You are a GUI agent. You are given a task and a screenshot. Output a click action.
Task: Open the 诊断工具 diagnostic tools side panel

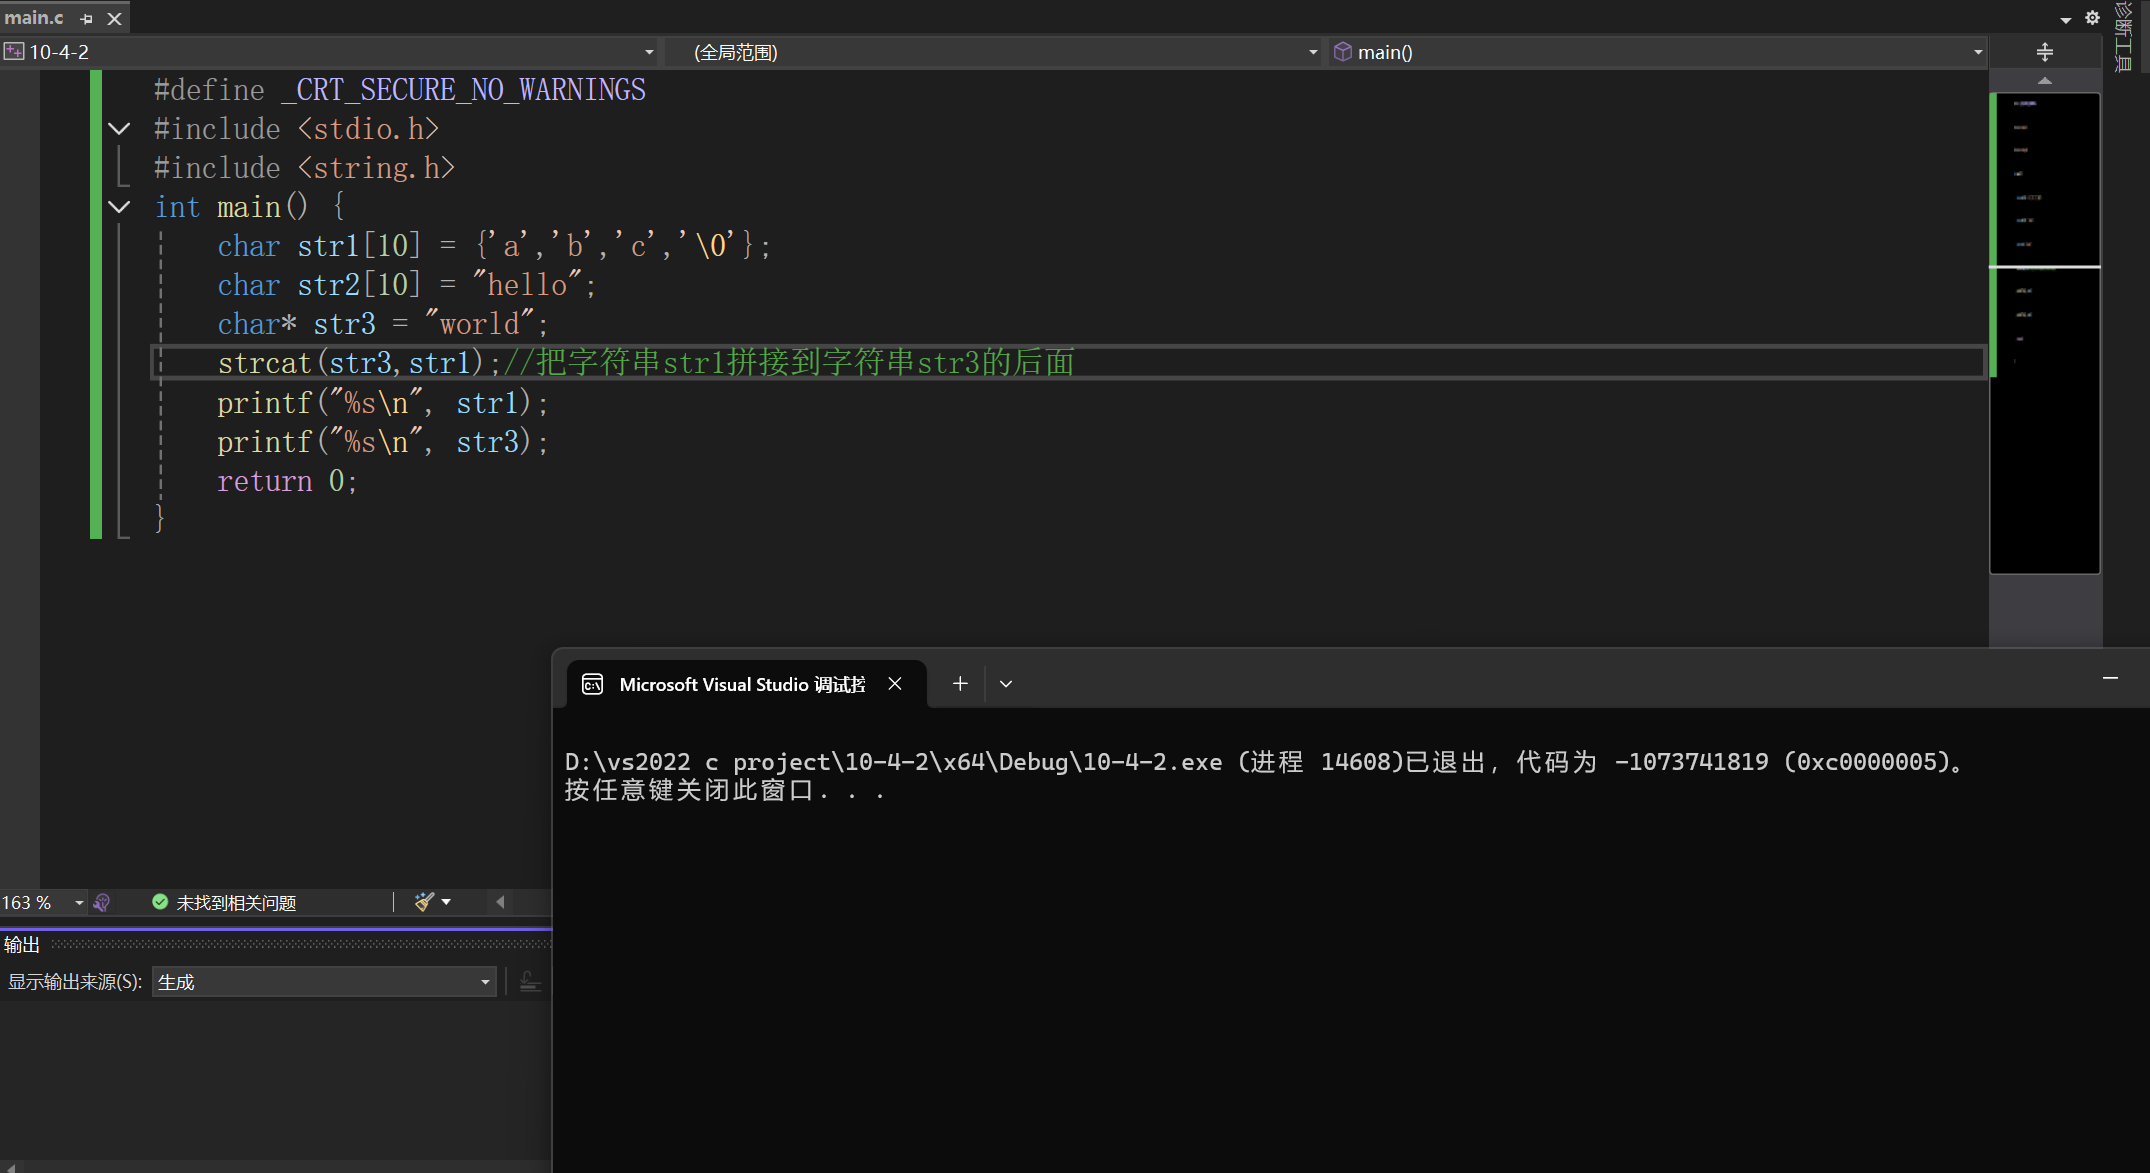[x=2124, y=36]
